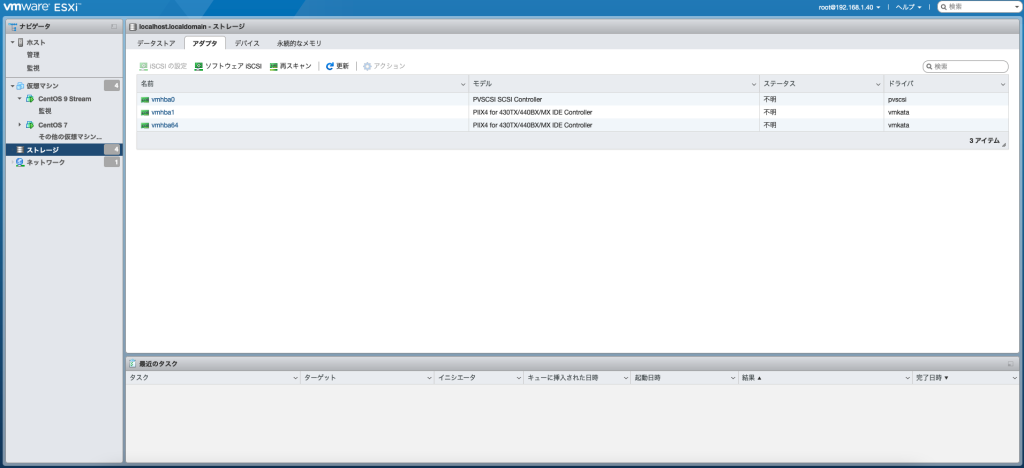The height and width of the screenshot is (468, 1024).
Task: Click the vmhba0 adapter icon
Action: point(145,100)
